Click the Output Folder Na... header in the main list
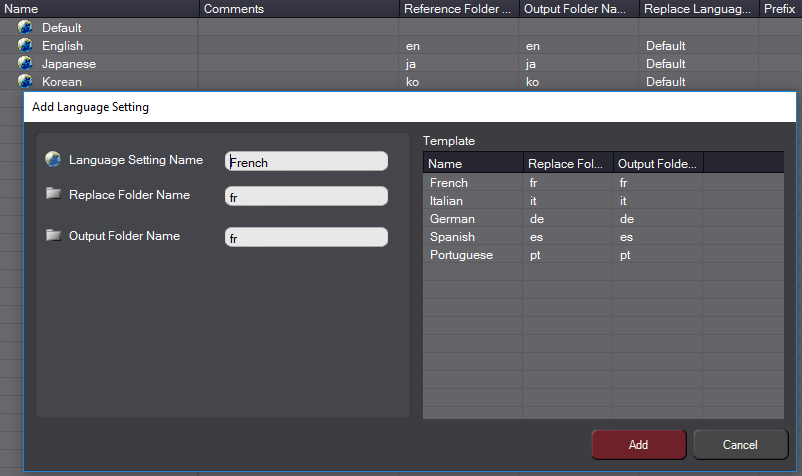Image resolution: width=802 pixels, height=476 pixels. tap(579, 9)
